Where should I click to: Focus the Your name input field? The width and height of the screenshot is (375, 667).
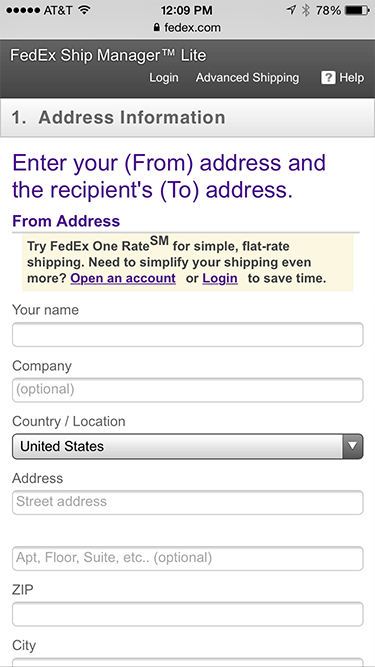coord(188,334)
